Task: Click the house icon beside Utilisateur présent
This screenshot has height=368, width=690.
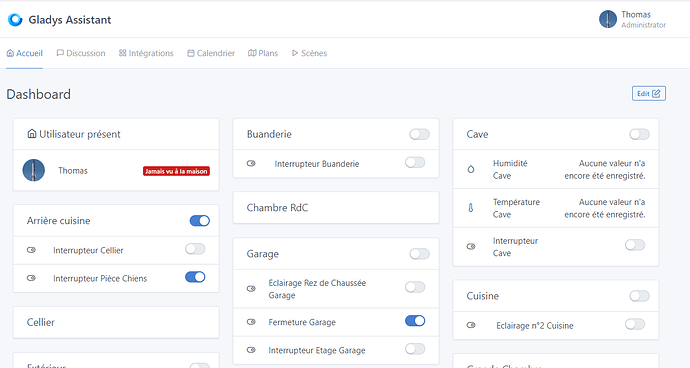Action: [x=32, y=133]
